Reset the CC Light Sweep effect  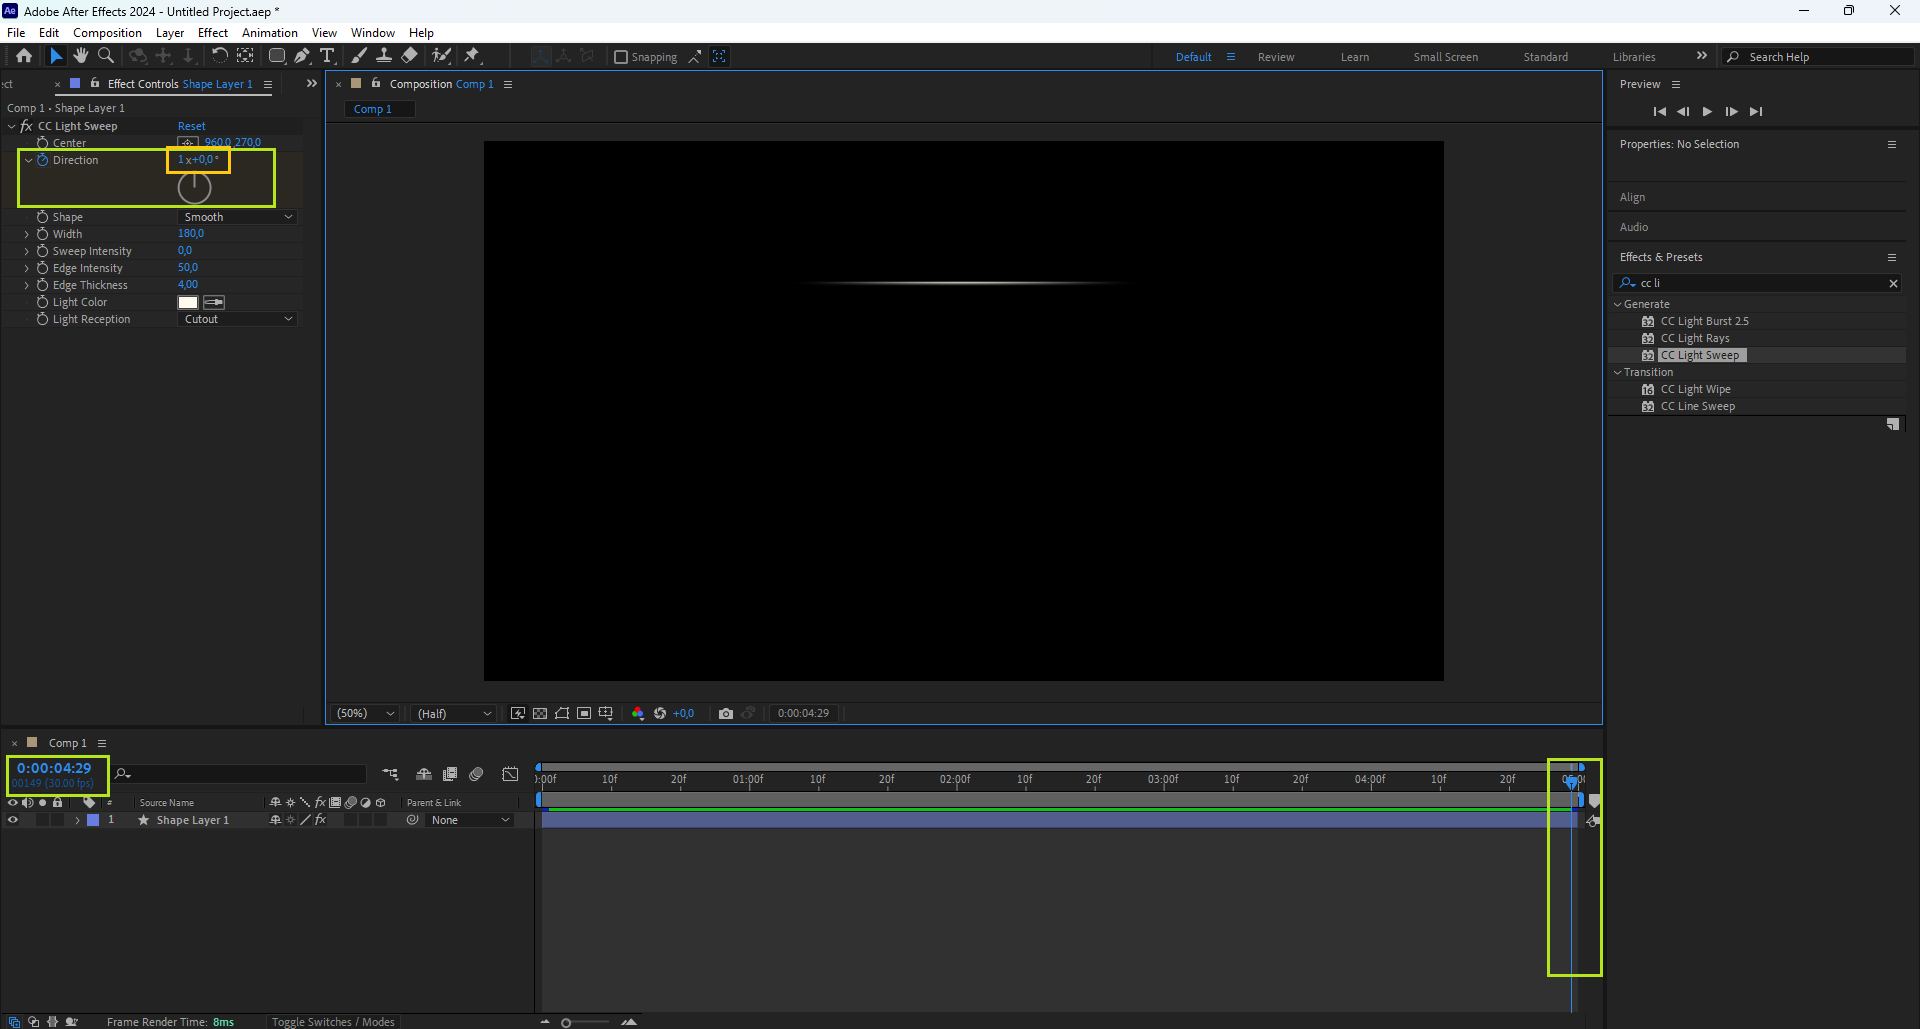click(191, 126)
